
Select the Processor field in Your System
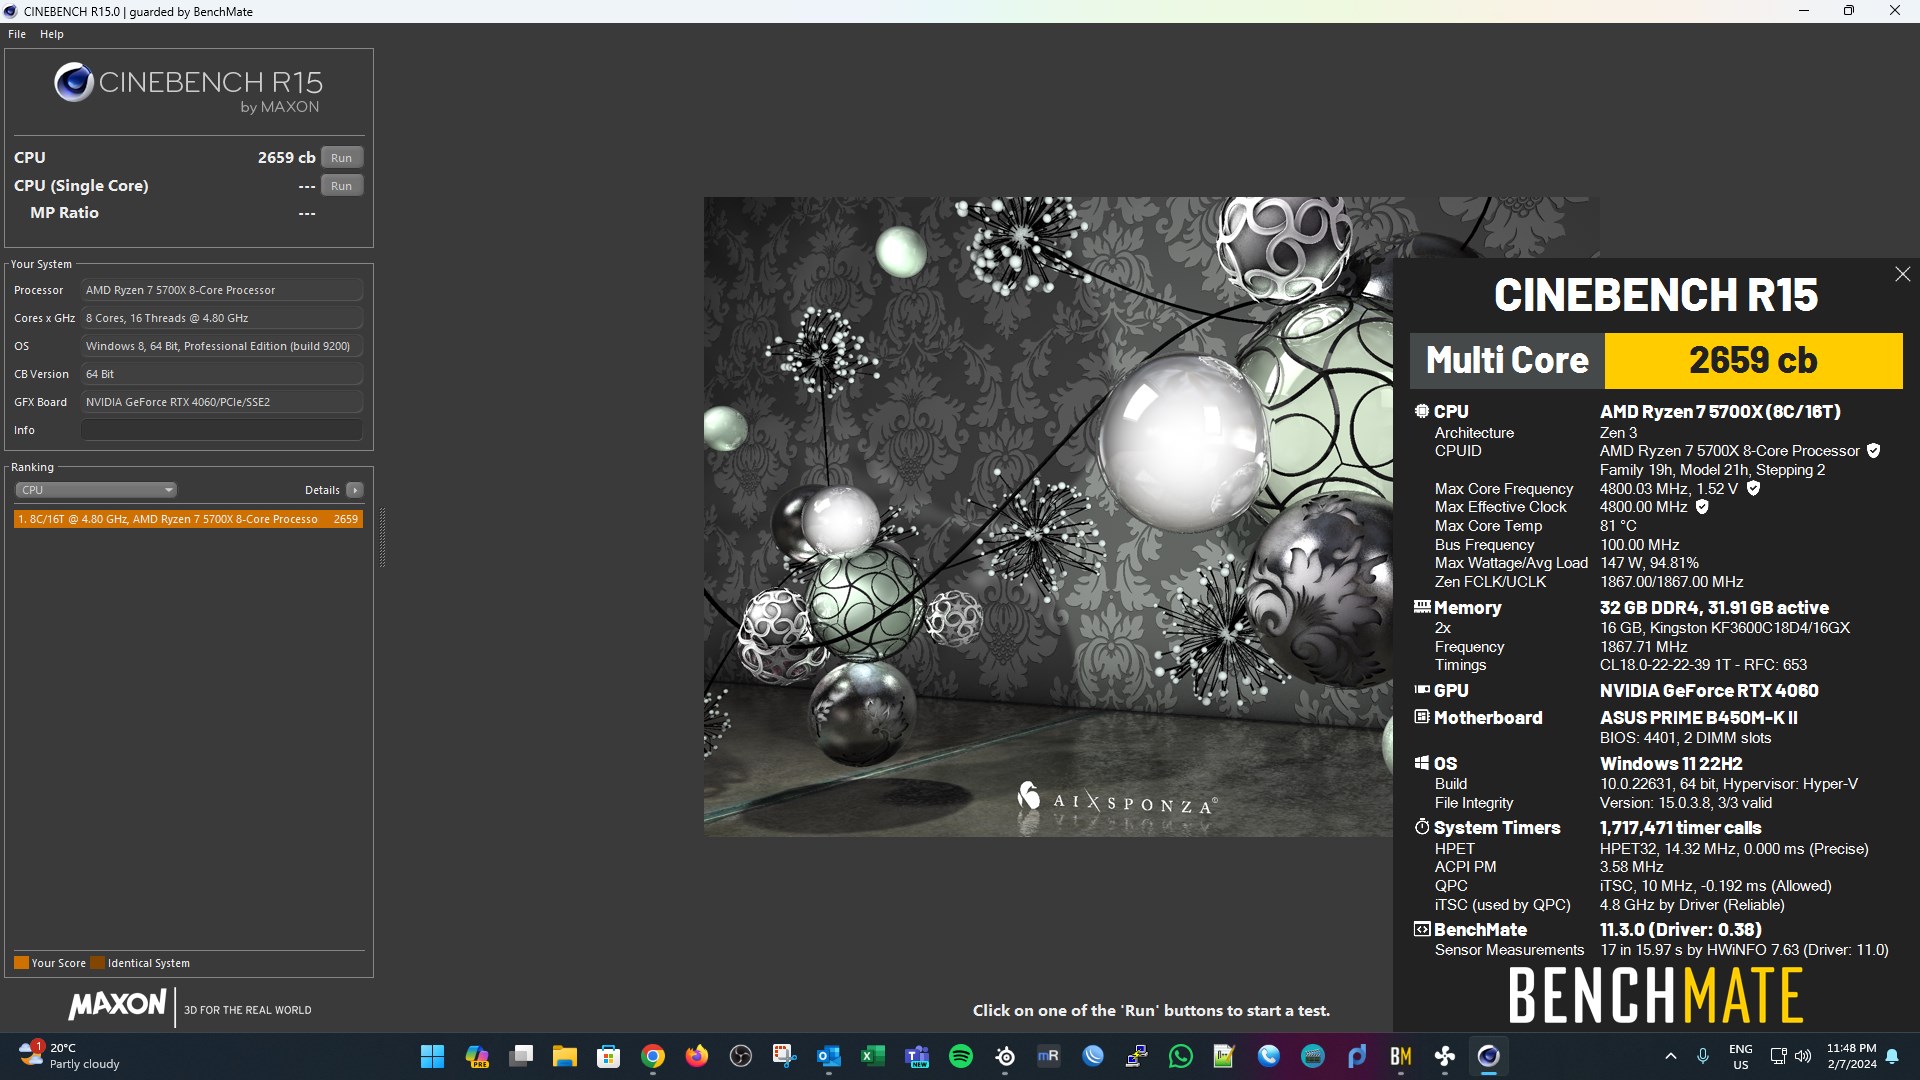222,290
